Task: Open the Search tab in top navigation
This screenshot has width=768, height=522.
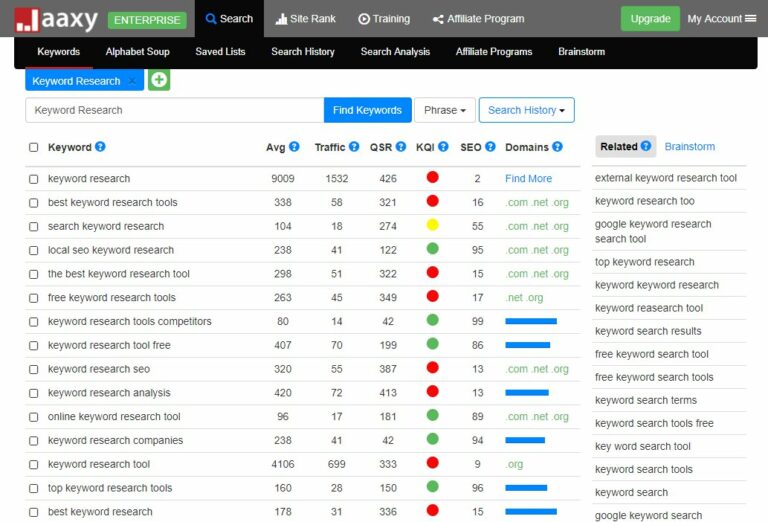Action: tap(229, 19)
